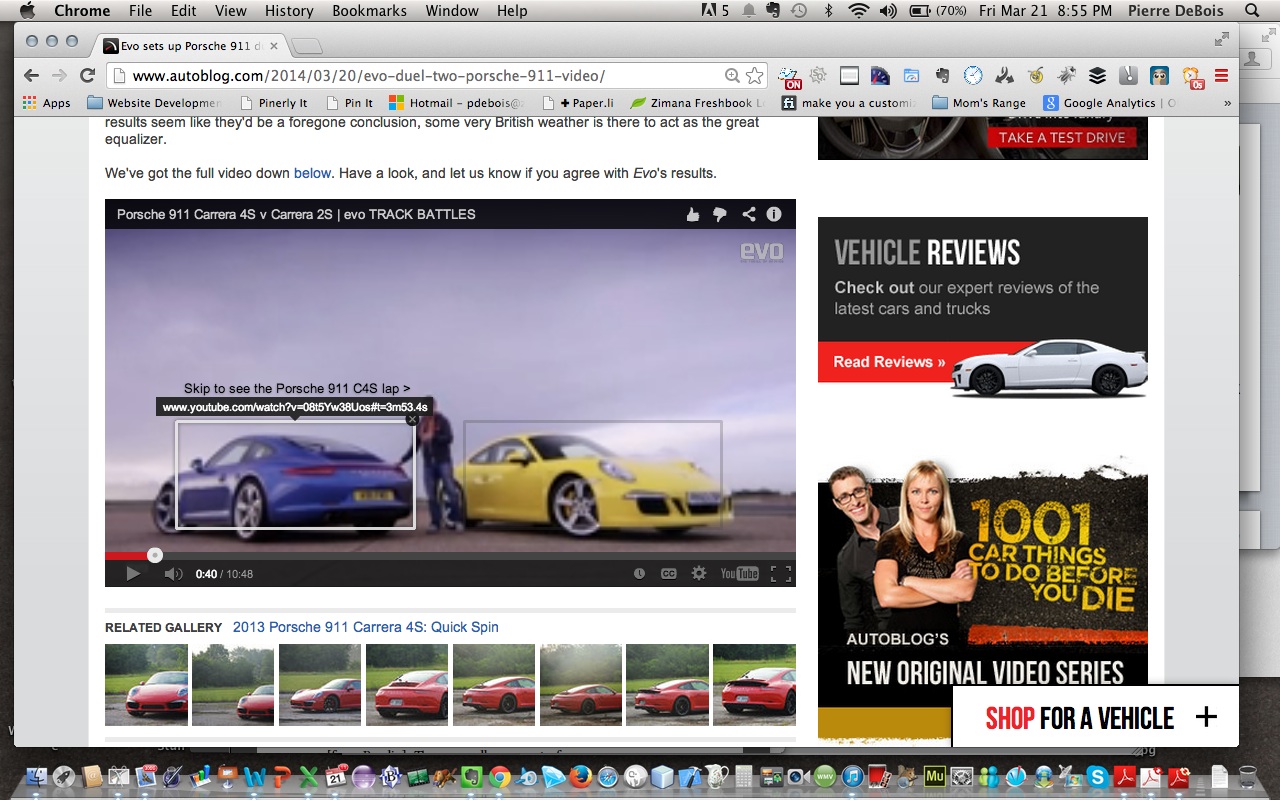Open the History menu
The width and height of the screenshot is (1280, 800).
[289, 11]
